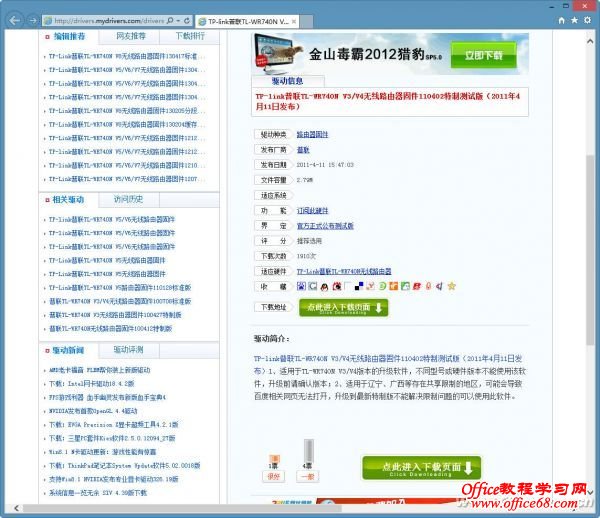Select the 驱动评测 tab
This screenshot has width=600, height=518.
tap(129, 350)
